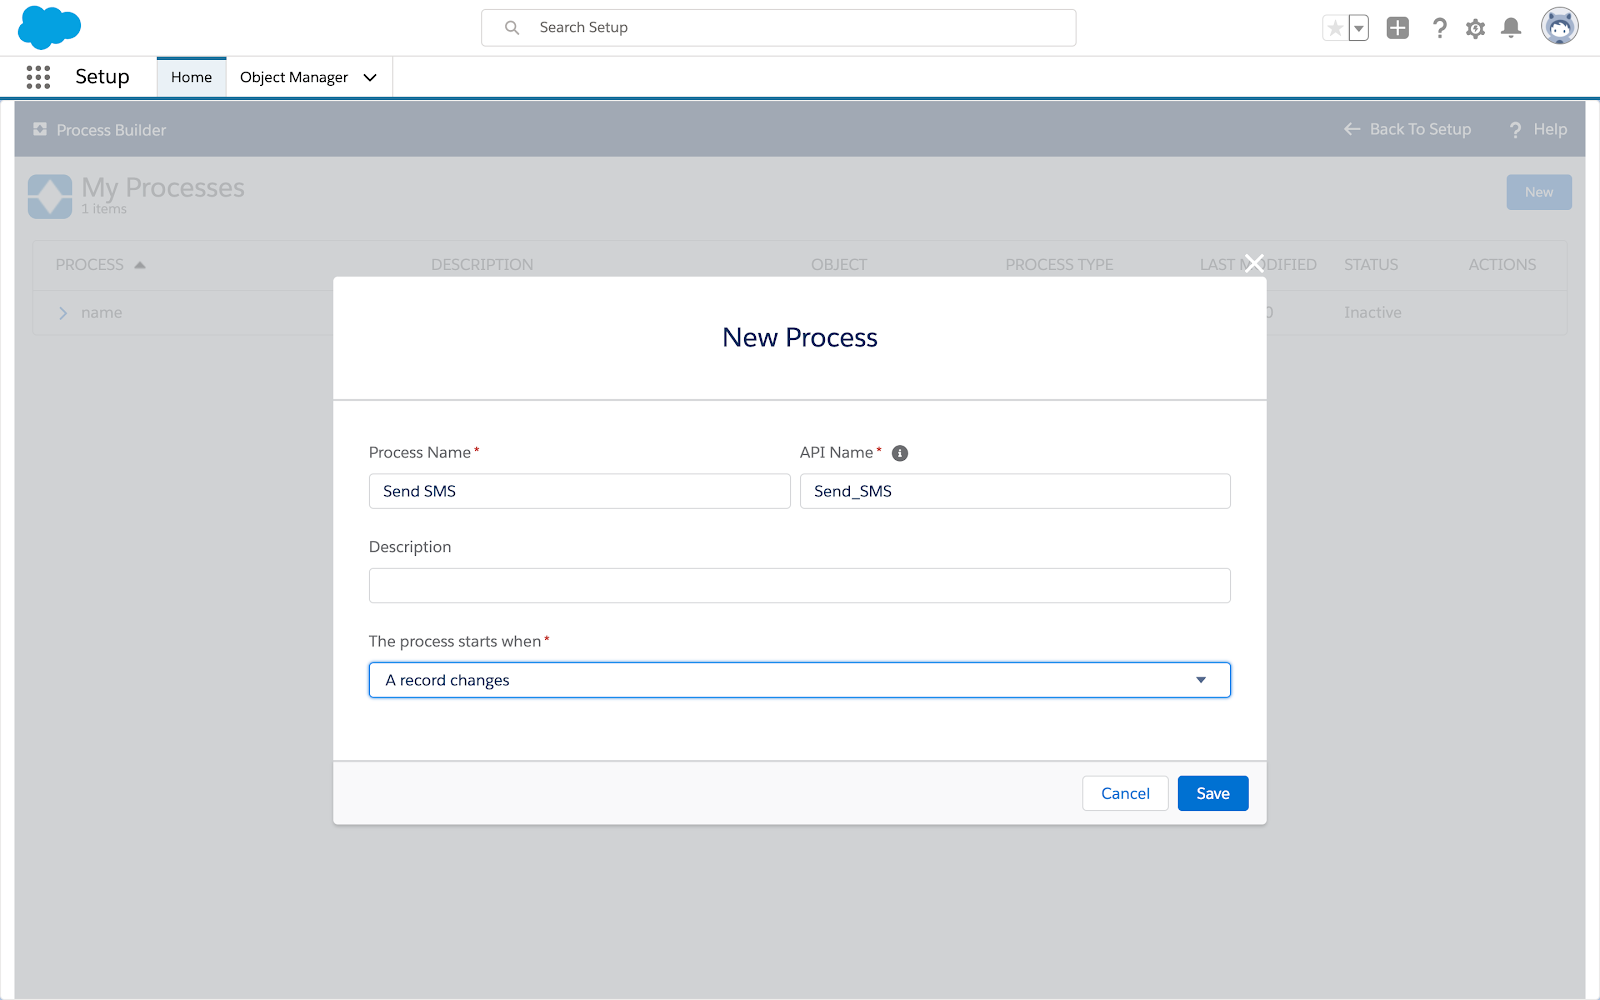Sort by PROCESS column header
This screenshot has height=1000, width=1600.
100,264
